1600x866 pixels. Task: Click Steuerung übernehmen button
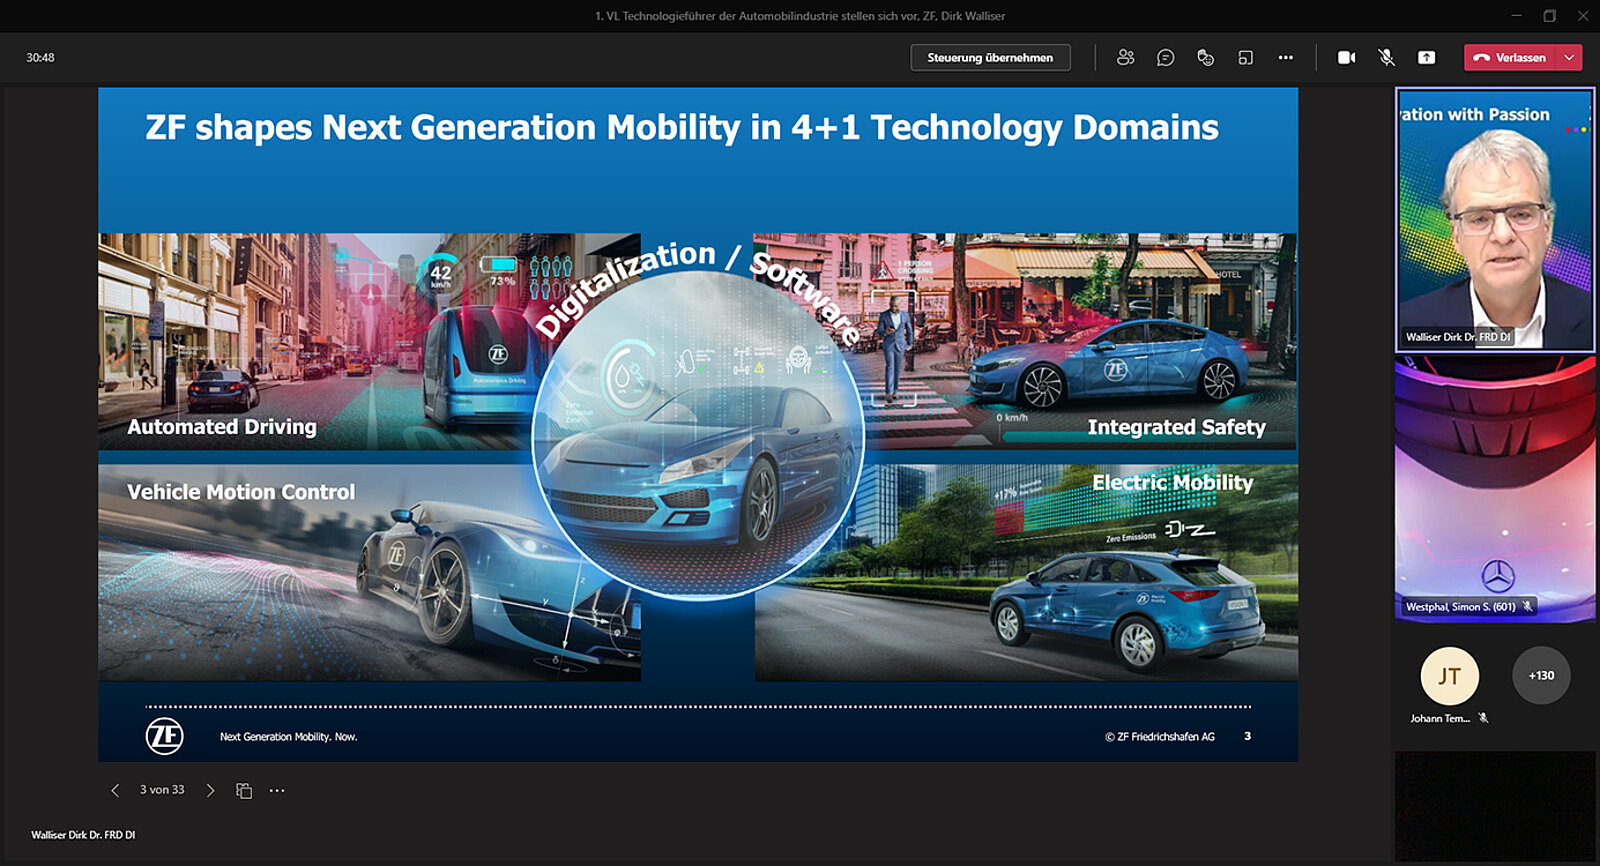tap(989, 58)
